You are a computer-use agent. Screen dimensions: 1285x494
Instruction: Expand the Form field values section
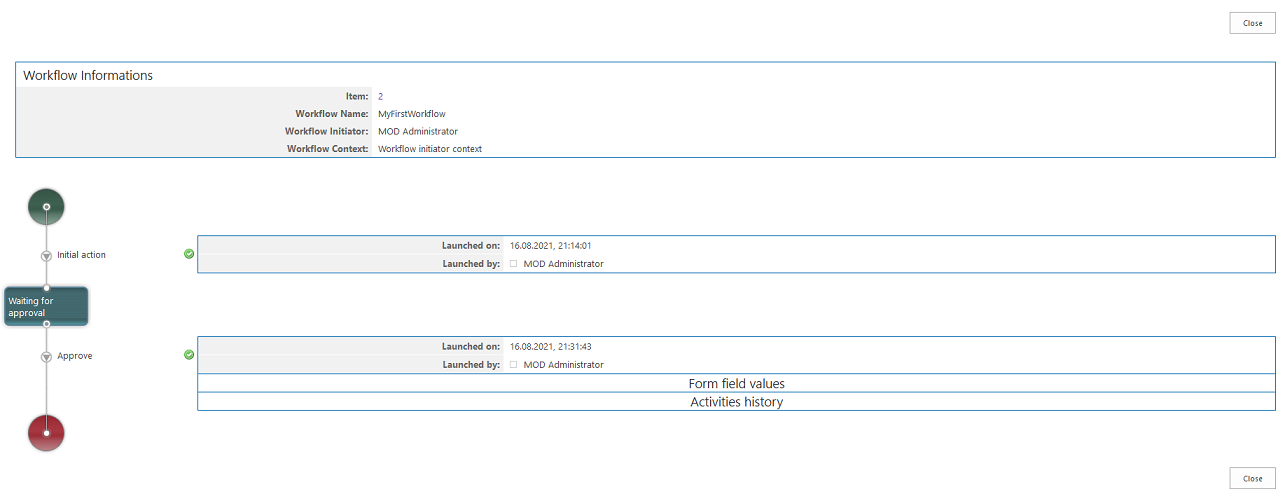[735, 383]
